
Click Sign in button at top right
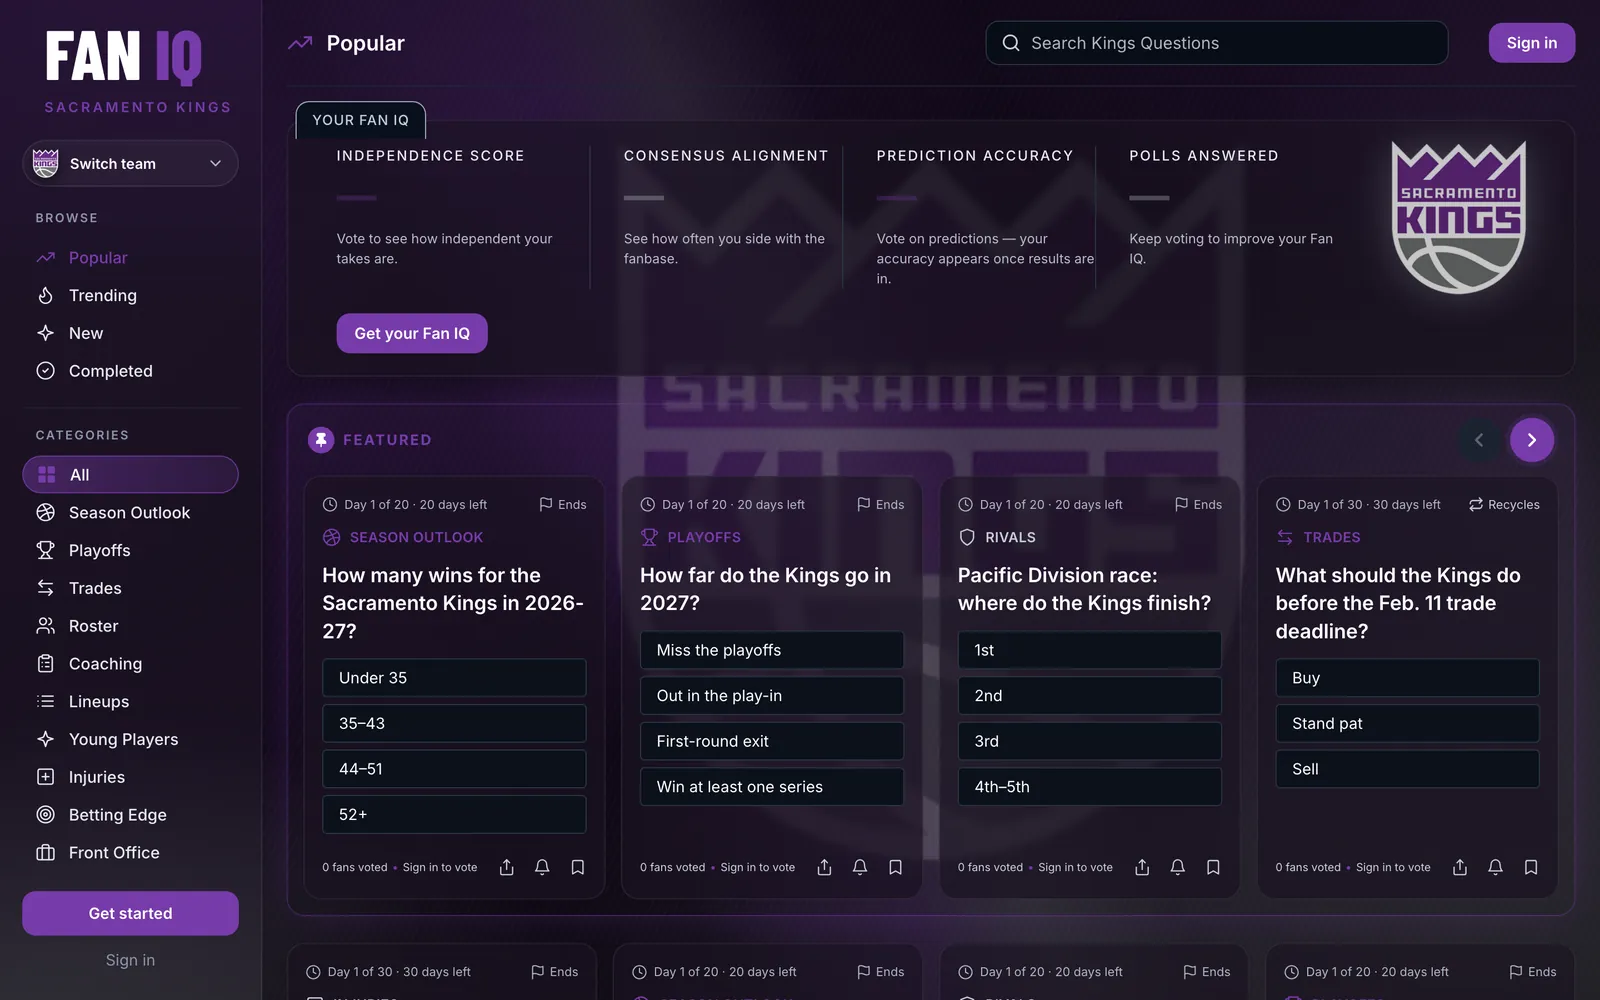tap(1531, 43)
